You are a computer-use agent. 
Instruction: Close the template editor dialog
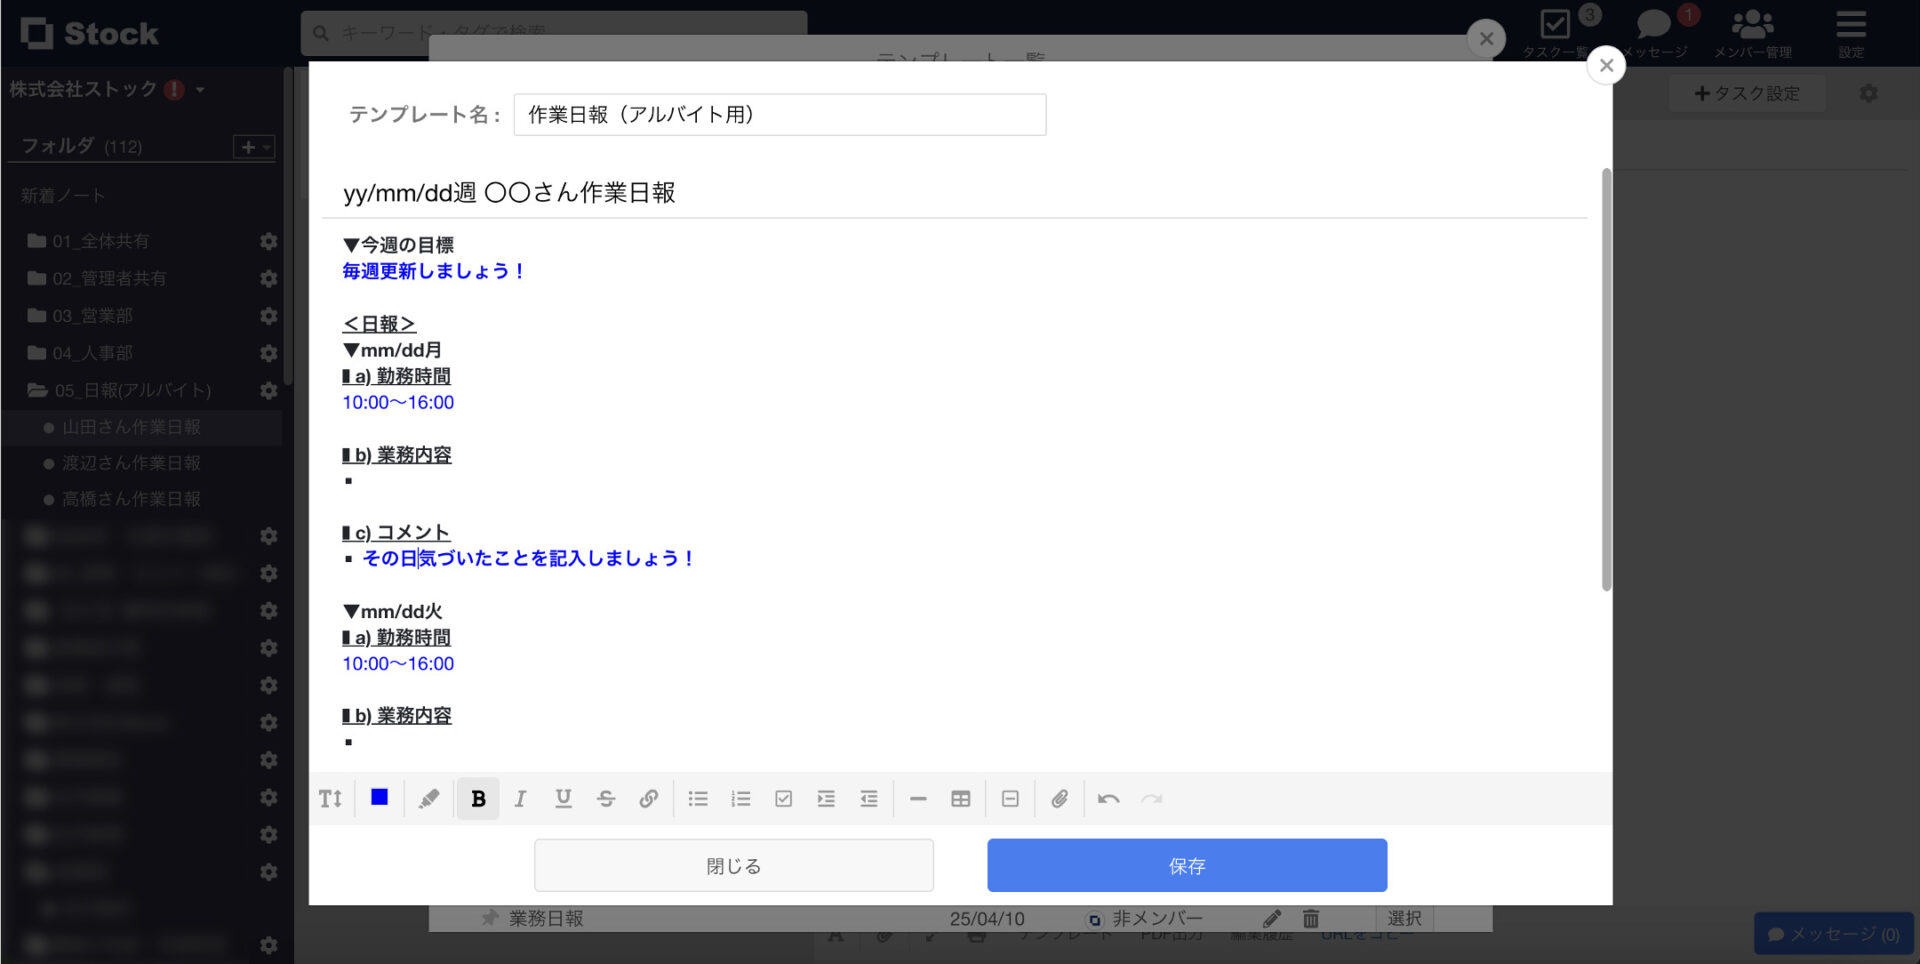[x=1606, y=65]
